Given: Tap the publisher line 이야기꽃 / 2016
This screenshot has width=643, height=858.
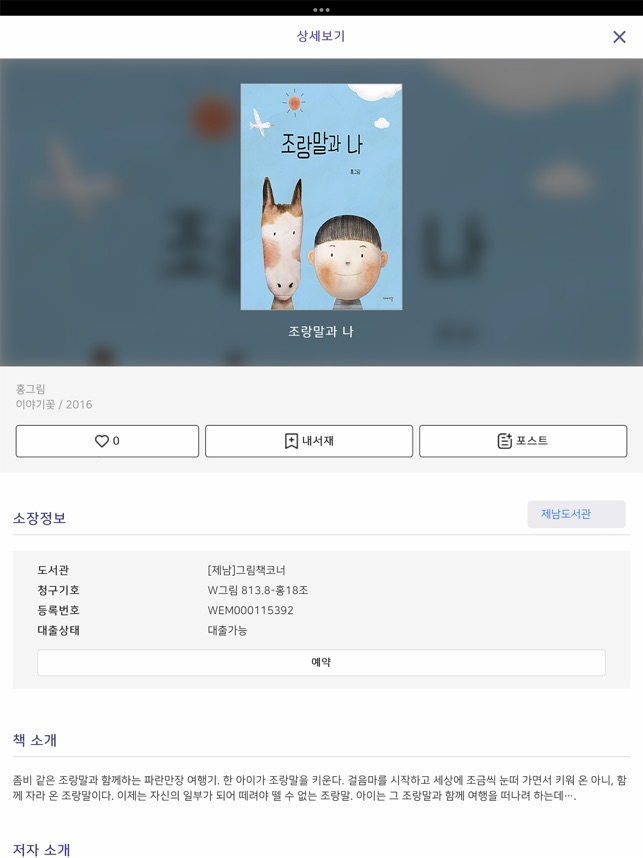Looking at the screenshot, I should (x=54, y=404).
